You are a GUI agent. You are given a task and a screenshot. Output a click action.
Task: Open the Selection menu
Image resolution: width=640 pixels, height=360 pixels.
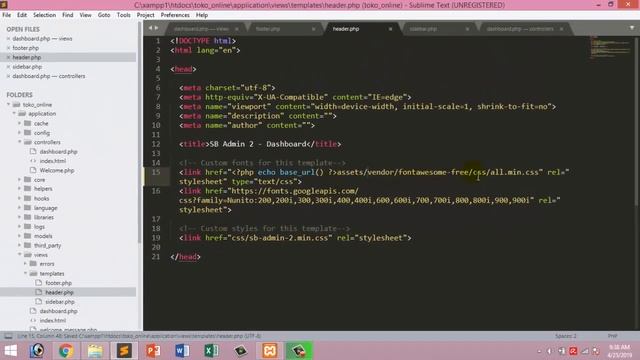tap(44, 15)
